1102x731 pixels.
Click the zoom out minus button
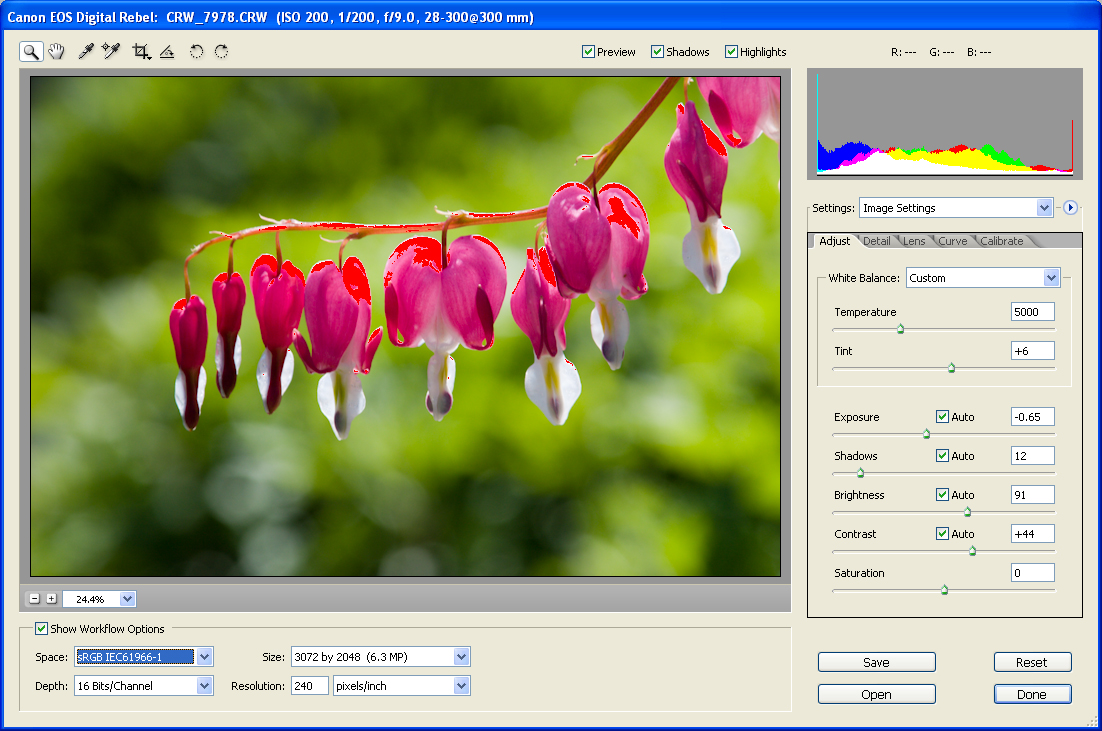pyautogui.click(x=34, y=599)
